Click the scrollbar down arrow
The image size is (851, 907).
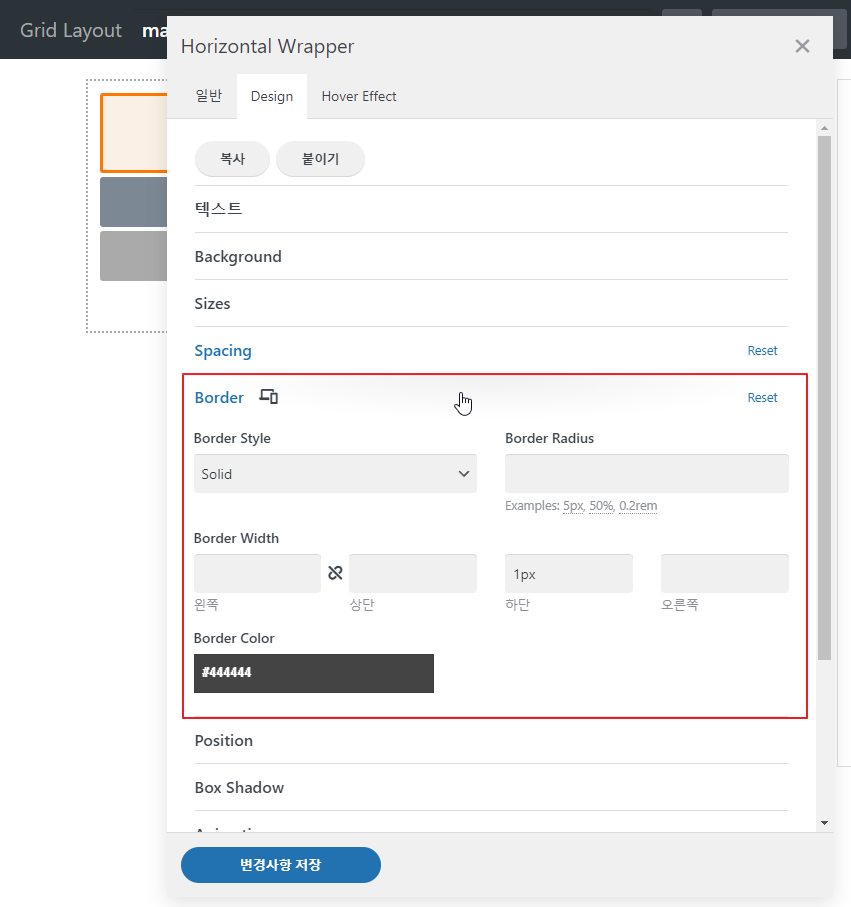coord(824,823)
